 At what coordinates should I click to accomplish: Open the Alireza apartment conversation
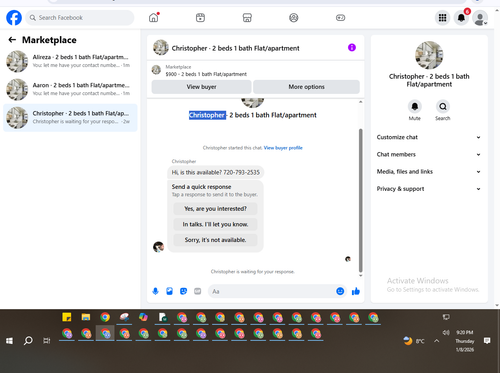pyautogui.click(x=70, y=61)
